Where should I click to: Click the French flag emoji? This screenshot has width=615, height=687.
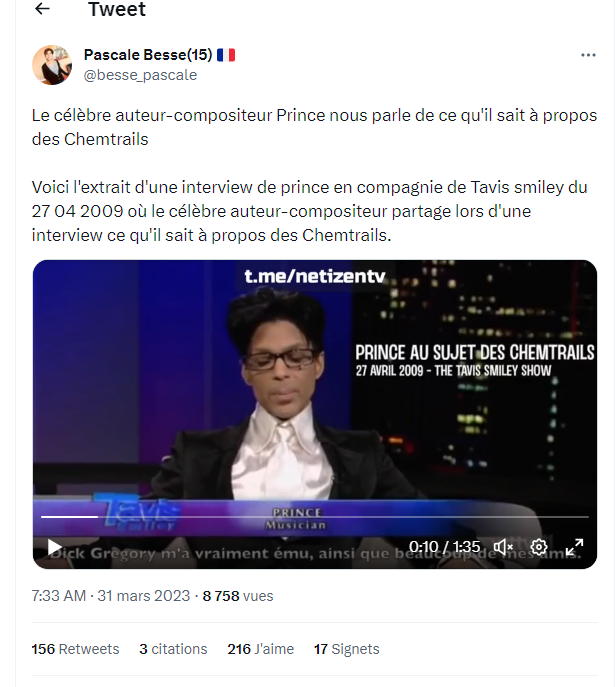226,55
